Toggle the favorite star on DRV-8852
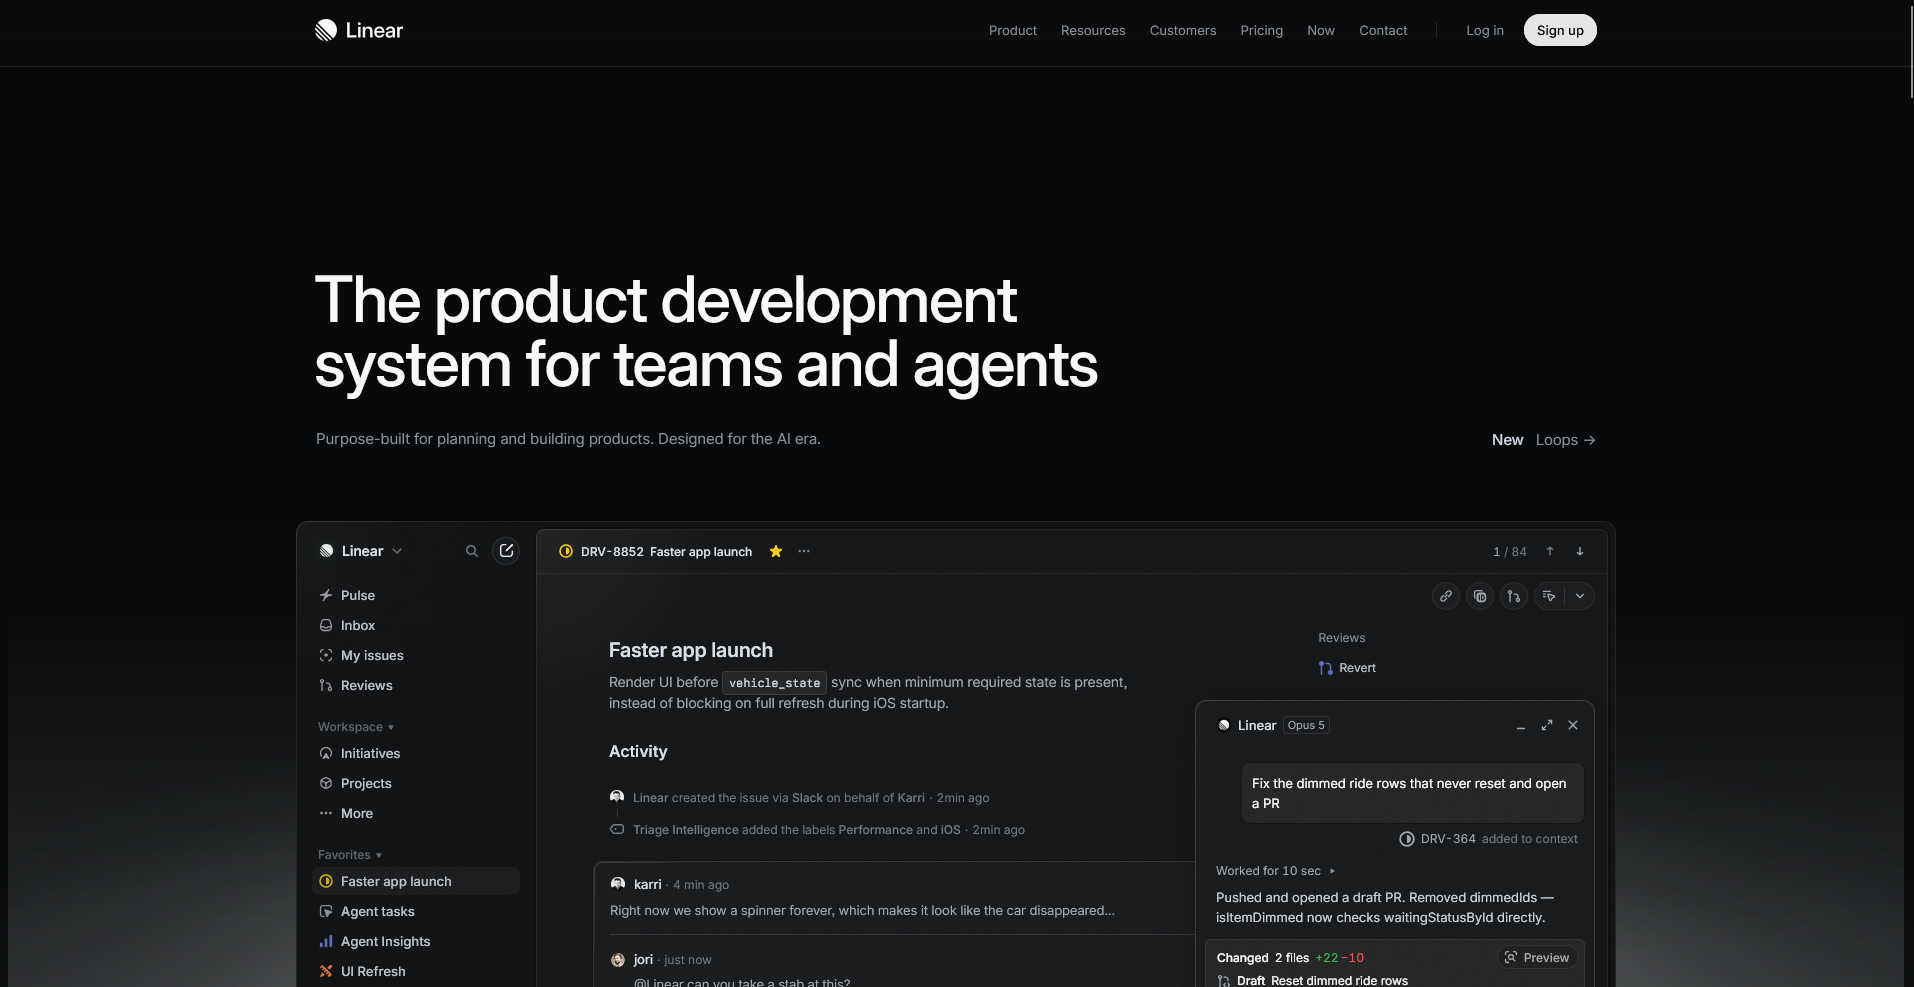Screen dimensions: 1914x987 pos(776,551)
